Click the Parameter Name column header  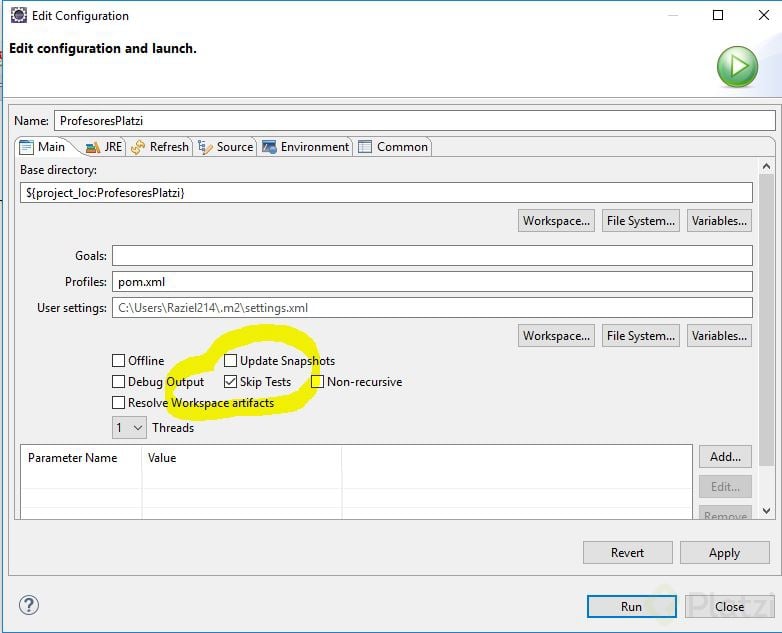pos(81,458)
